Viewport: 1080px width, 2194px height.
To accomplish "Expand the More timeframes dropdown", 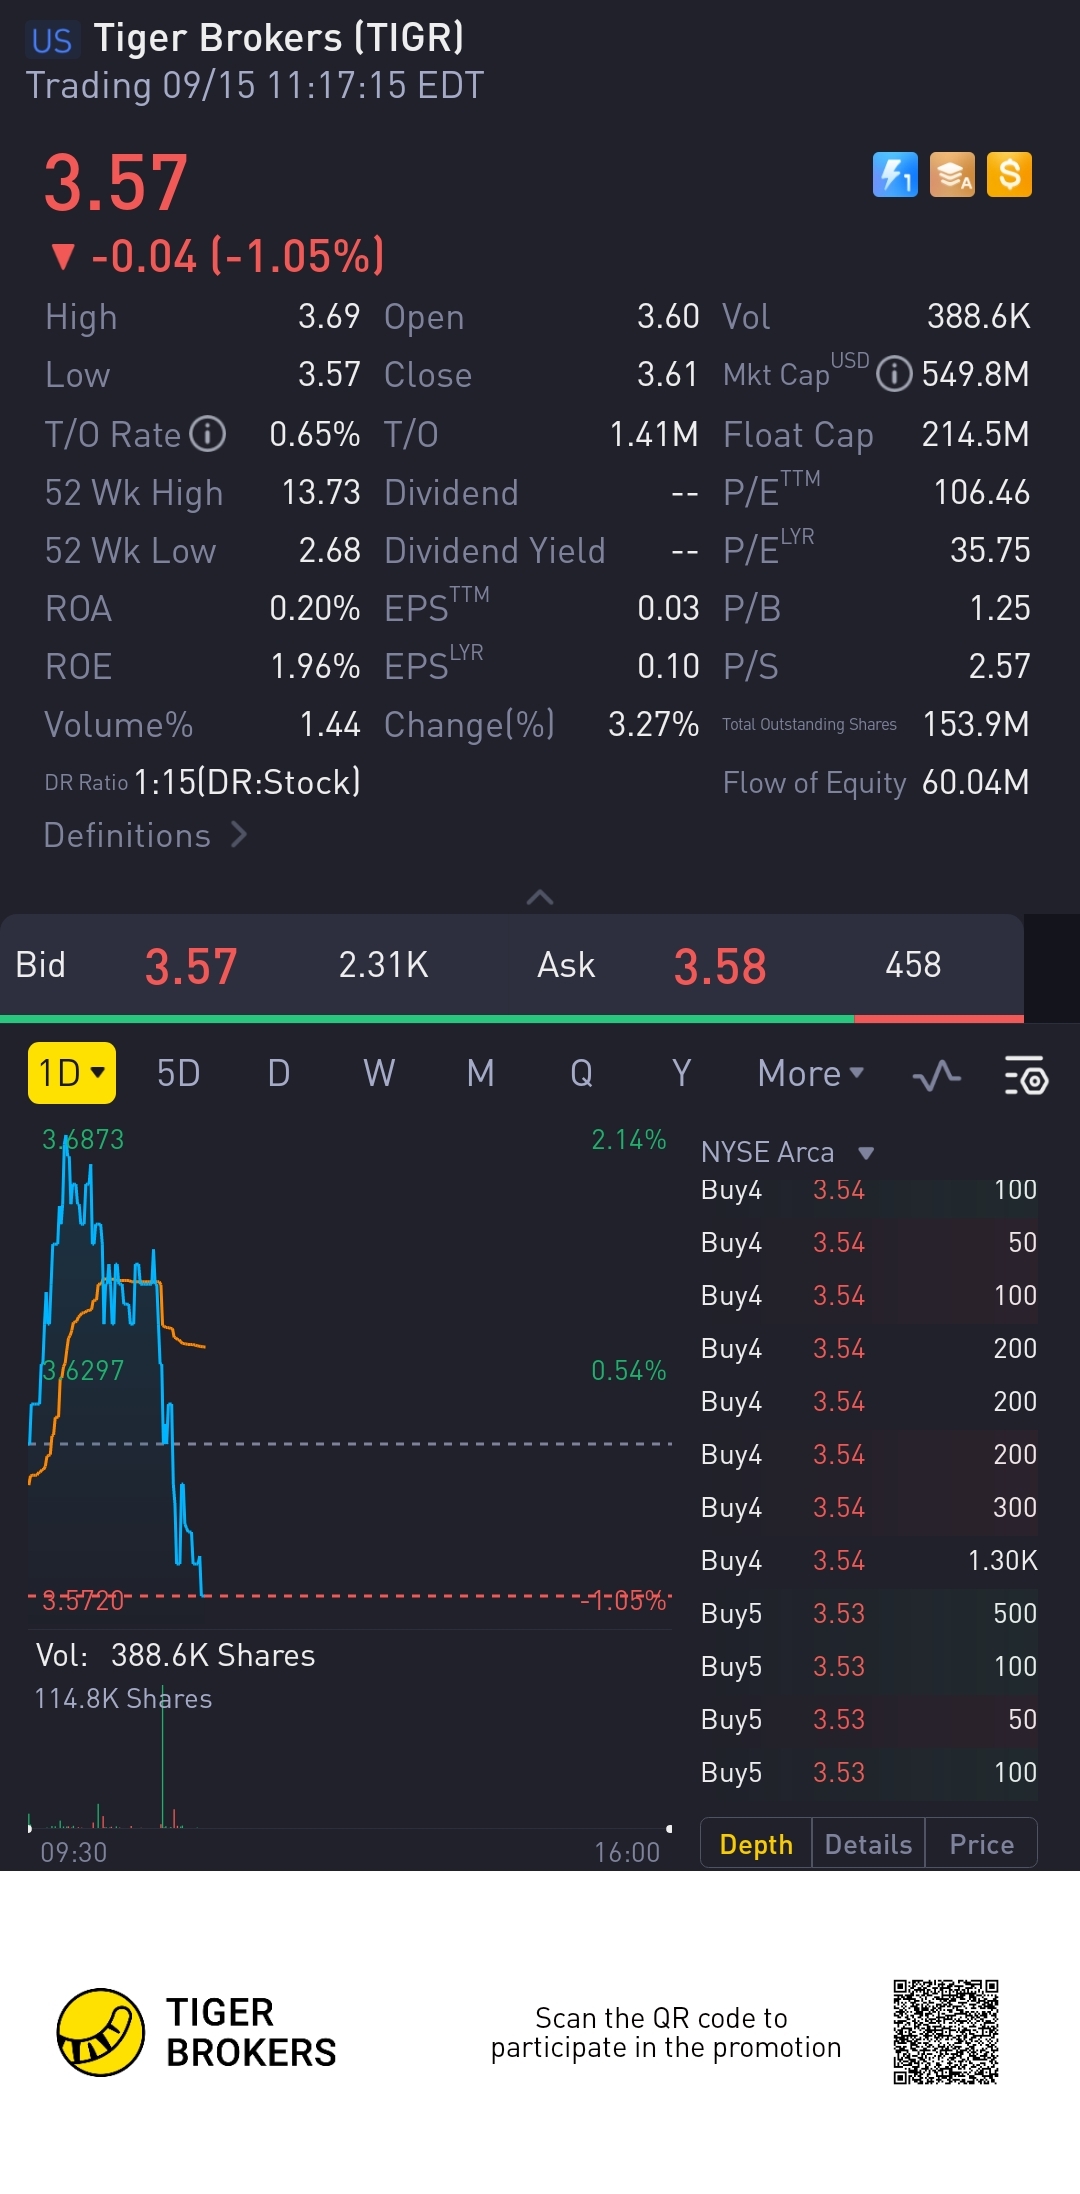I will (810, 1073).
